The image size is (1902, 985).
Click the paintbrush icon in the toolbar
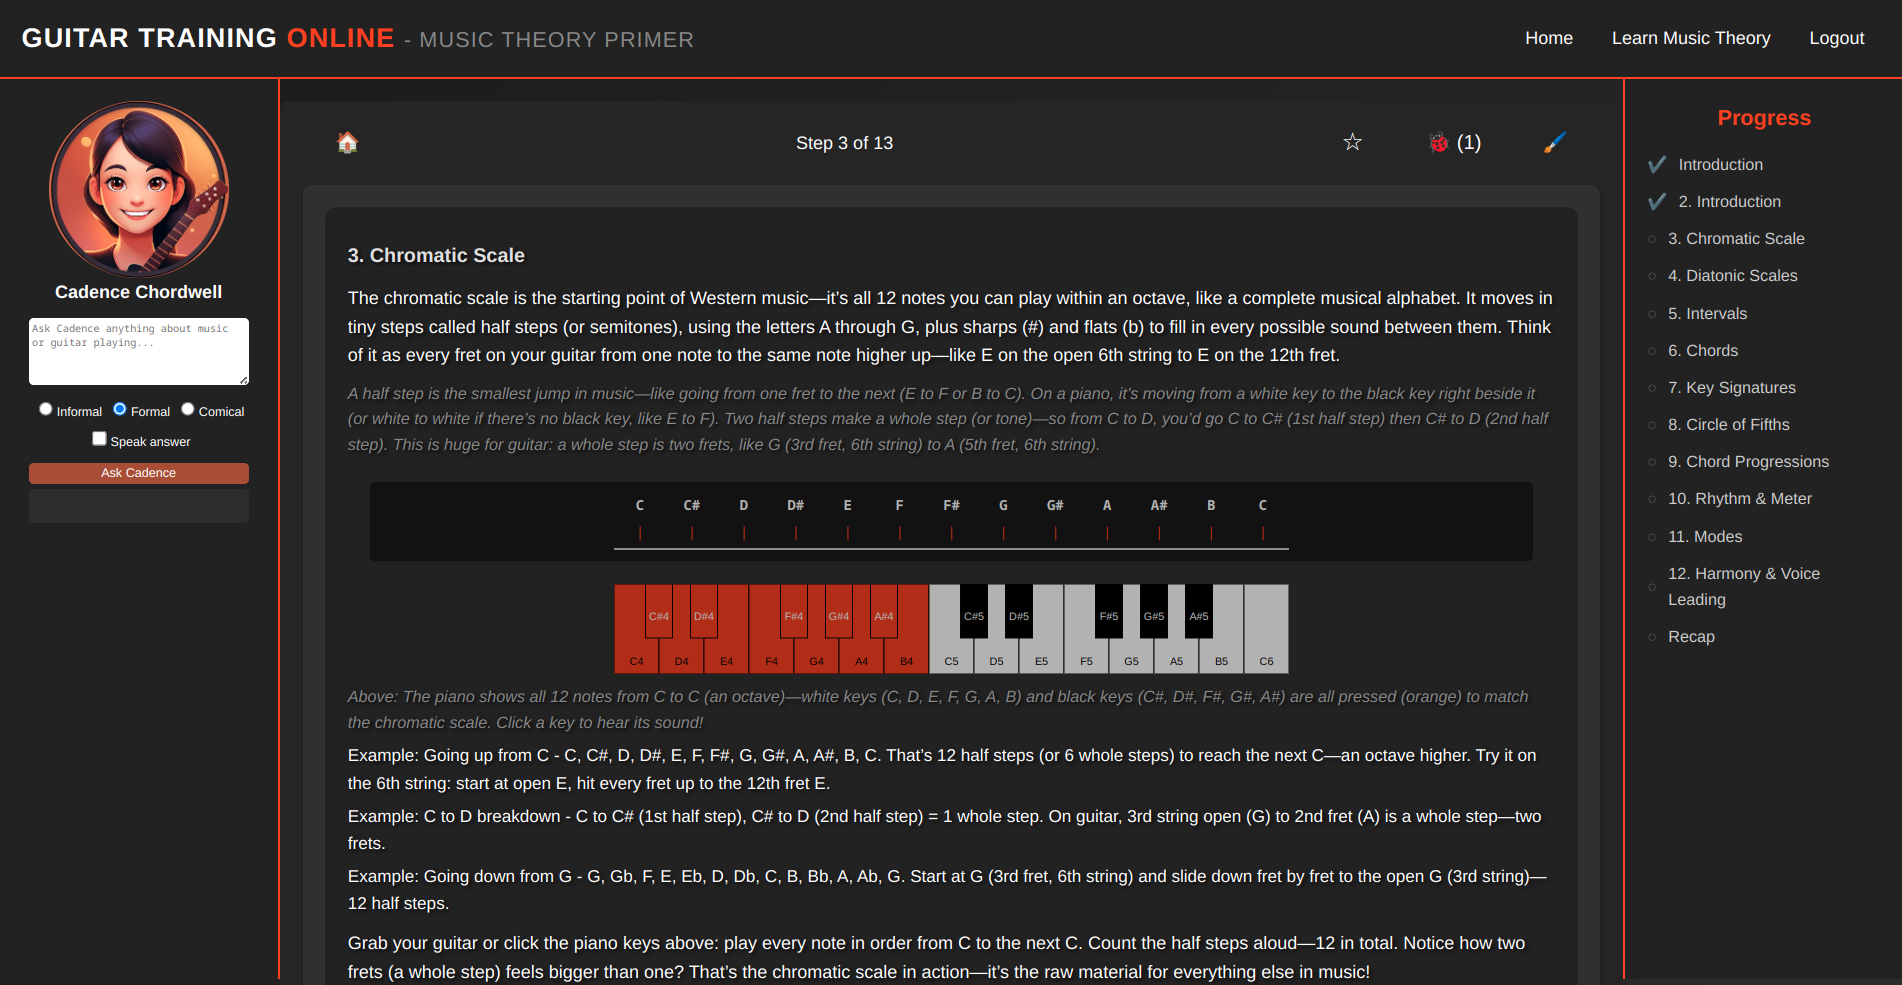tap(1554, 142)
